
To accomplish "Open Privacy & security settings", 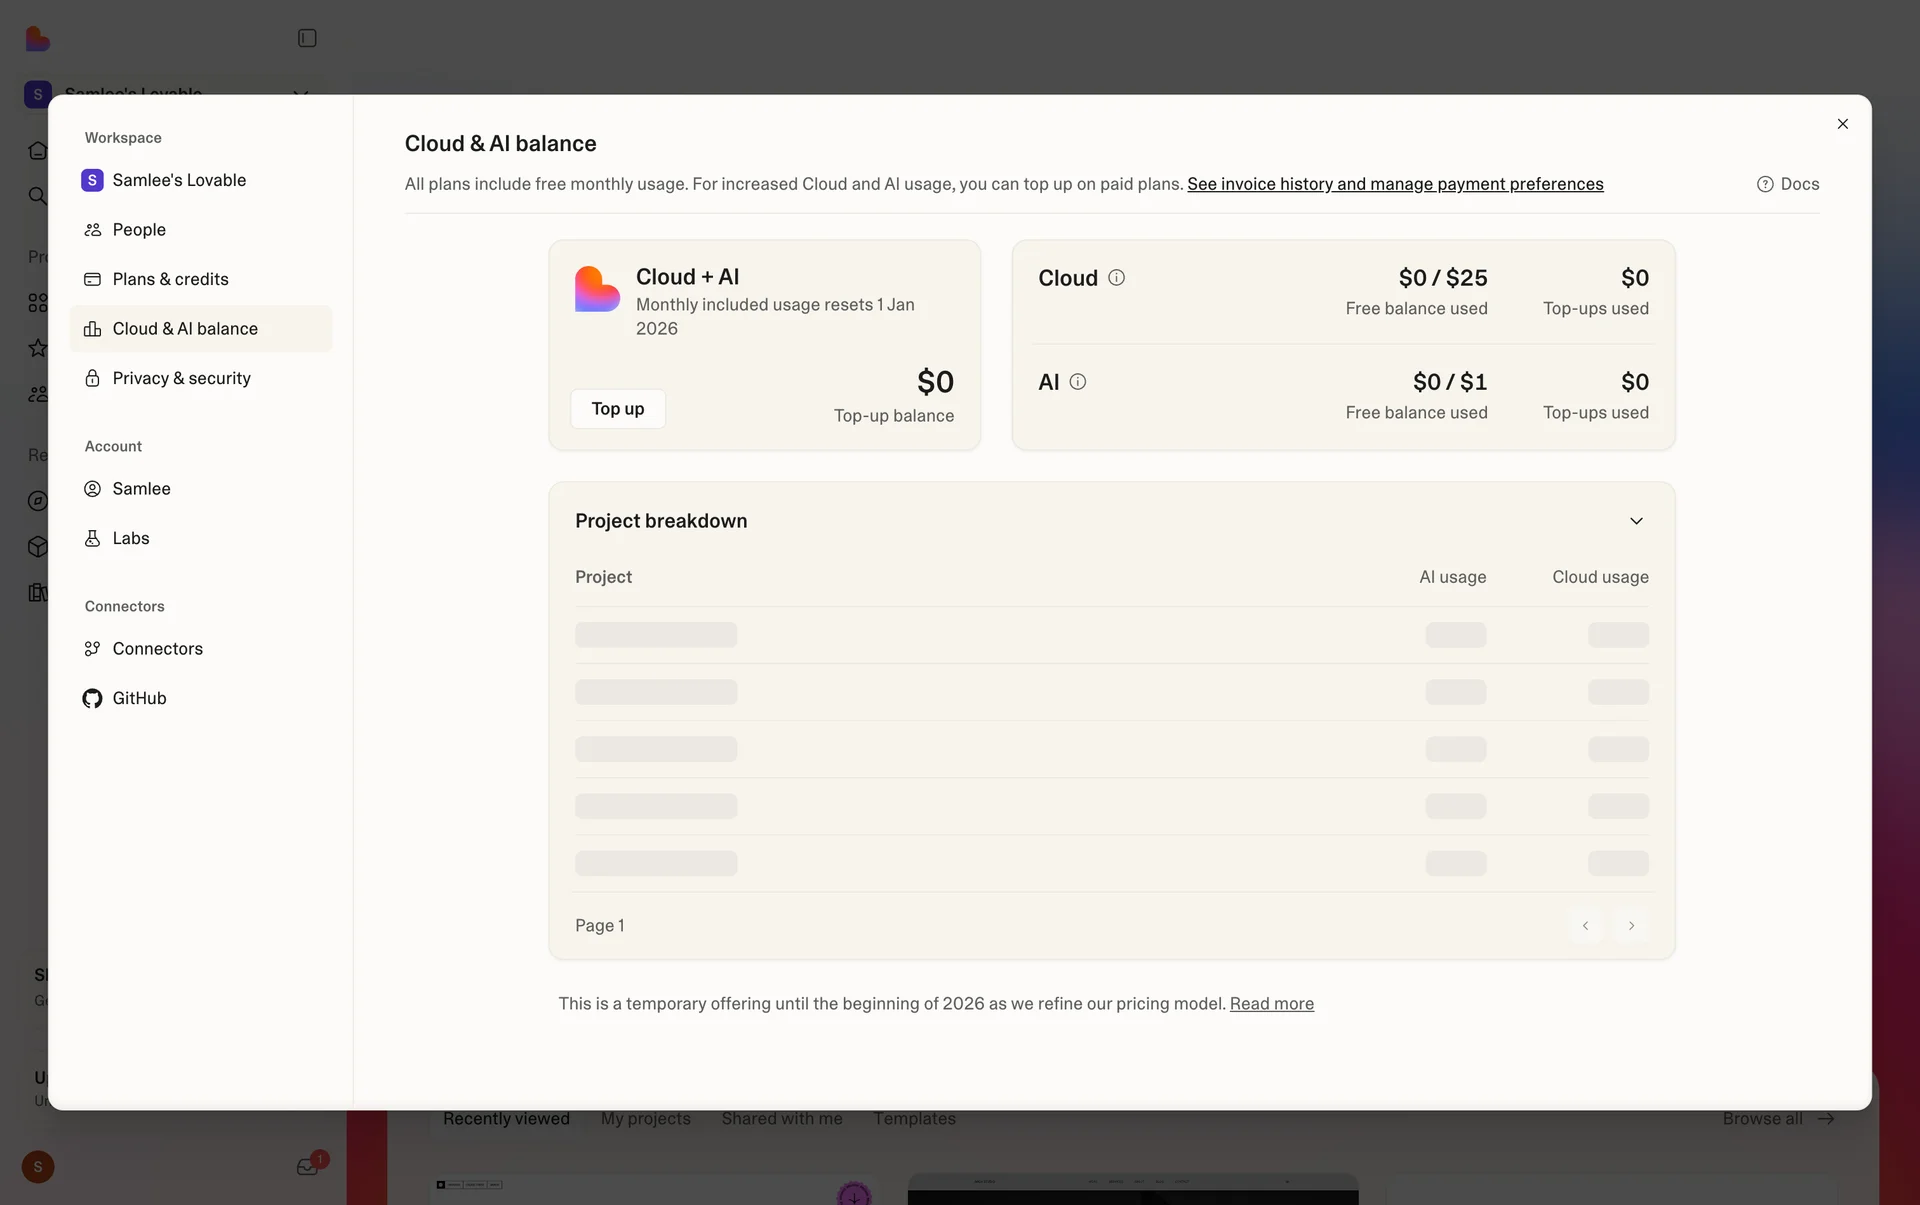I will coord(181,378).
